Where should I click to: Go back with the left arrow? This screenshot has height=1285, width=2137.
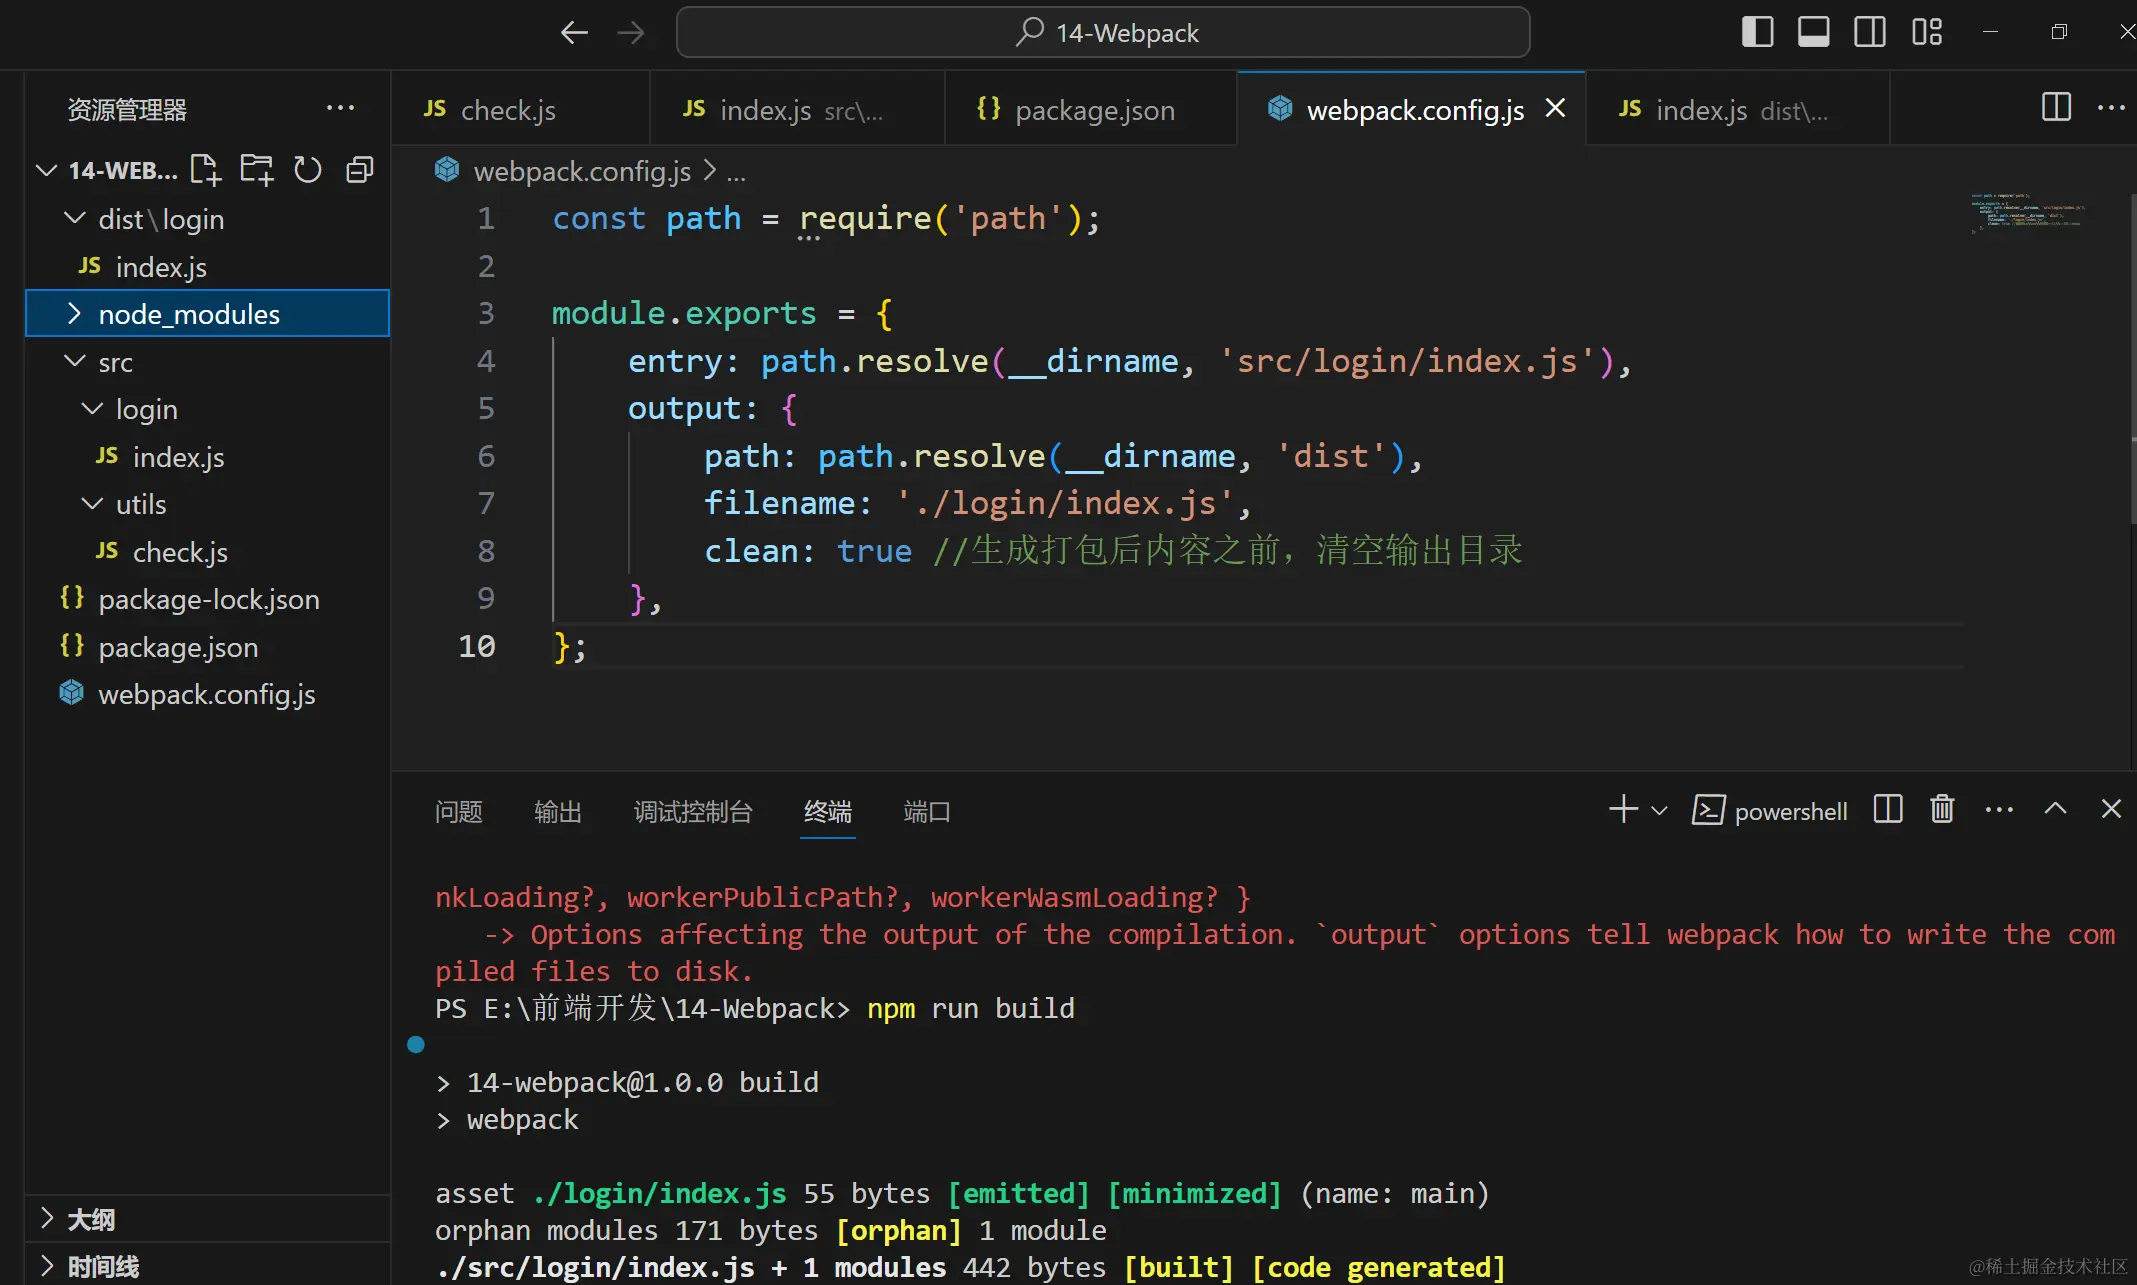point(574,33)
